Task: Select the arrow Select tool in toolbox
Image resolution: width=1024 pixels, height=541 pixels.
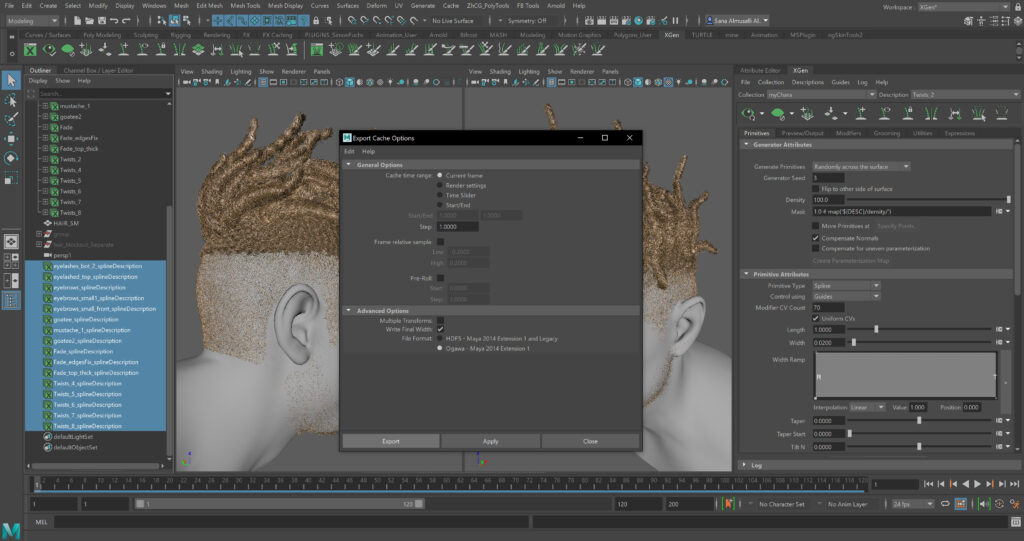Action: [x=11, y=81]
